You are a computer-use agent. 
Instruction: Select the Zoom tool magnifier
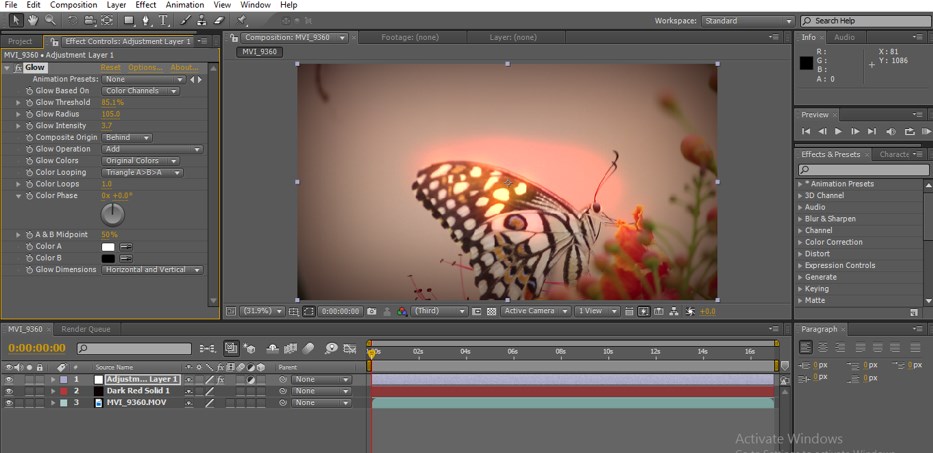coord(50,20)
